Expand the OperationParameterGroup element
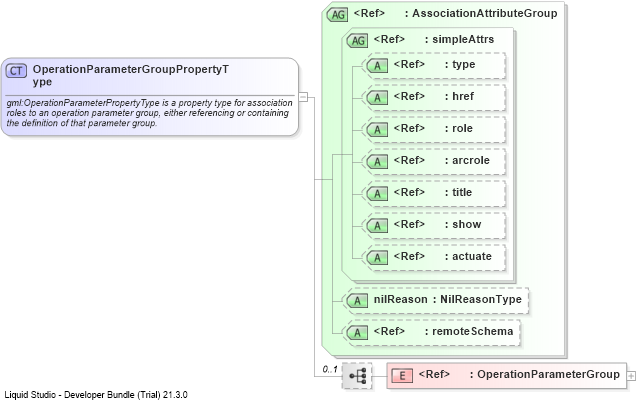636x400 pixels. click(631, 376)
